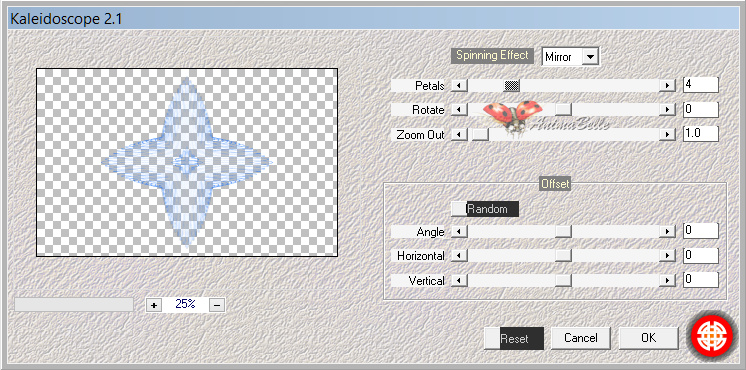746x370 pixels.
Task: Click the Zoom Out slider right arrow
Action: tap(667, 135)
